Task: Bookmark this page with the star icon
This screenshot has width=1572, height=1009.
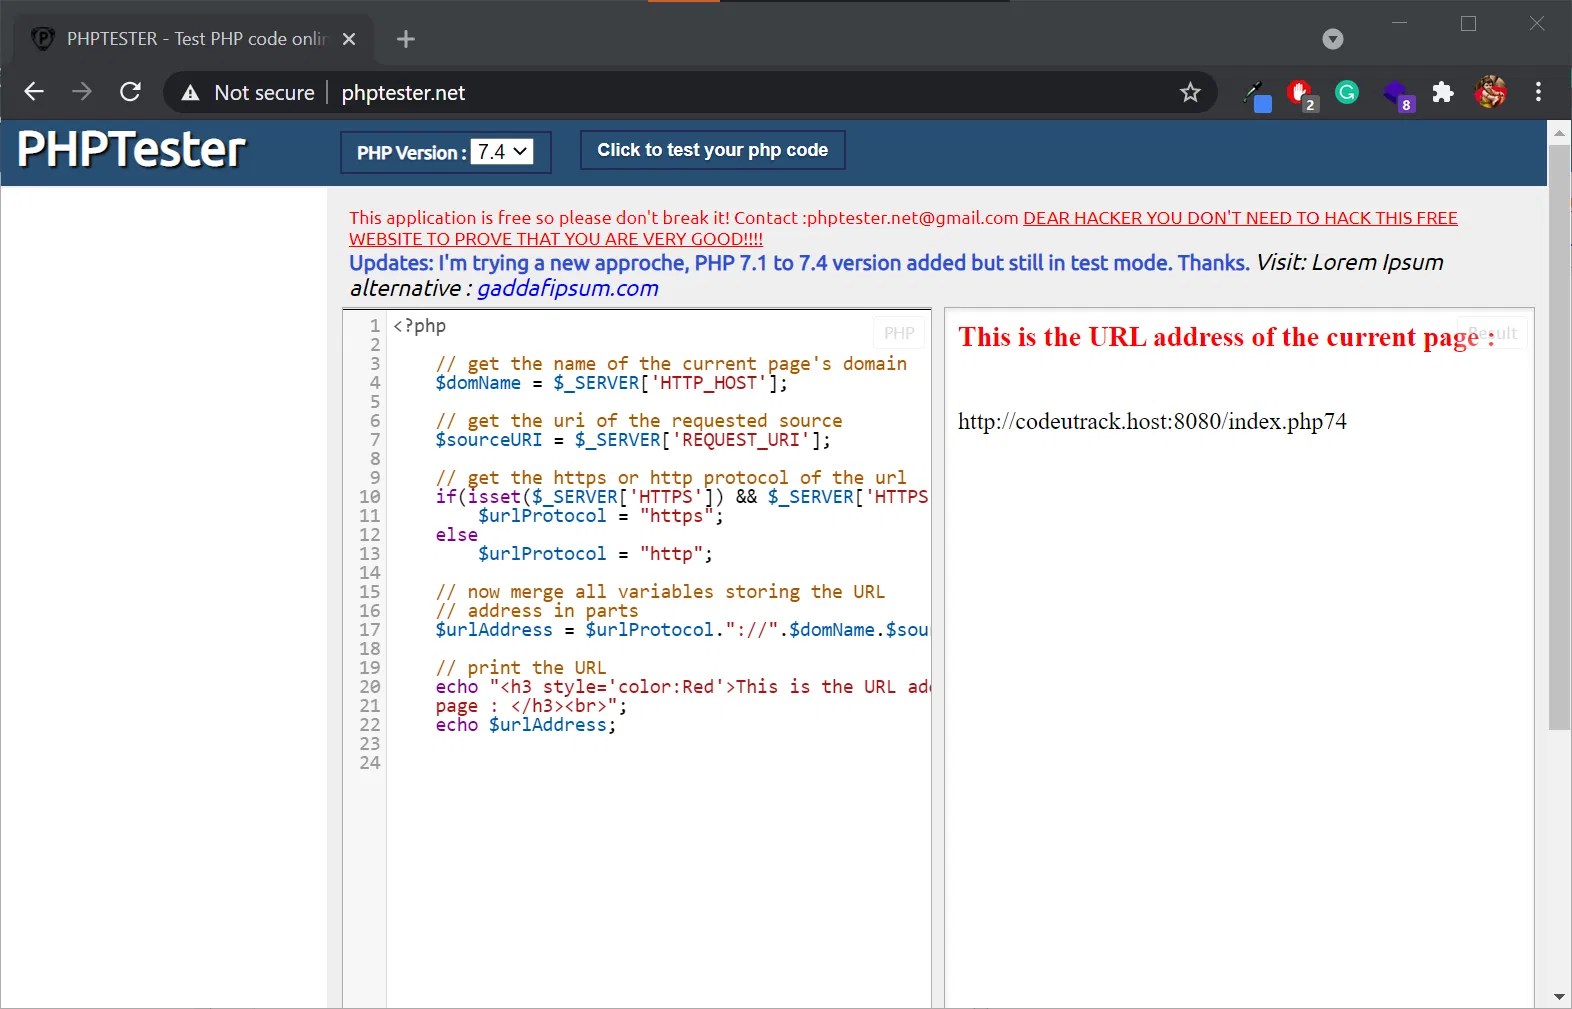Action: coord(1190,93)
